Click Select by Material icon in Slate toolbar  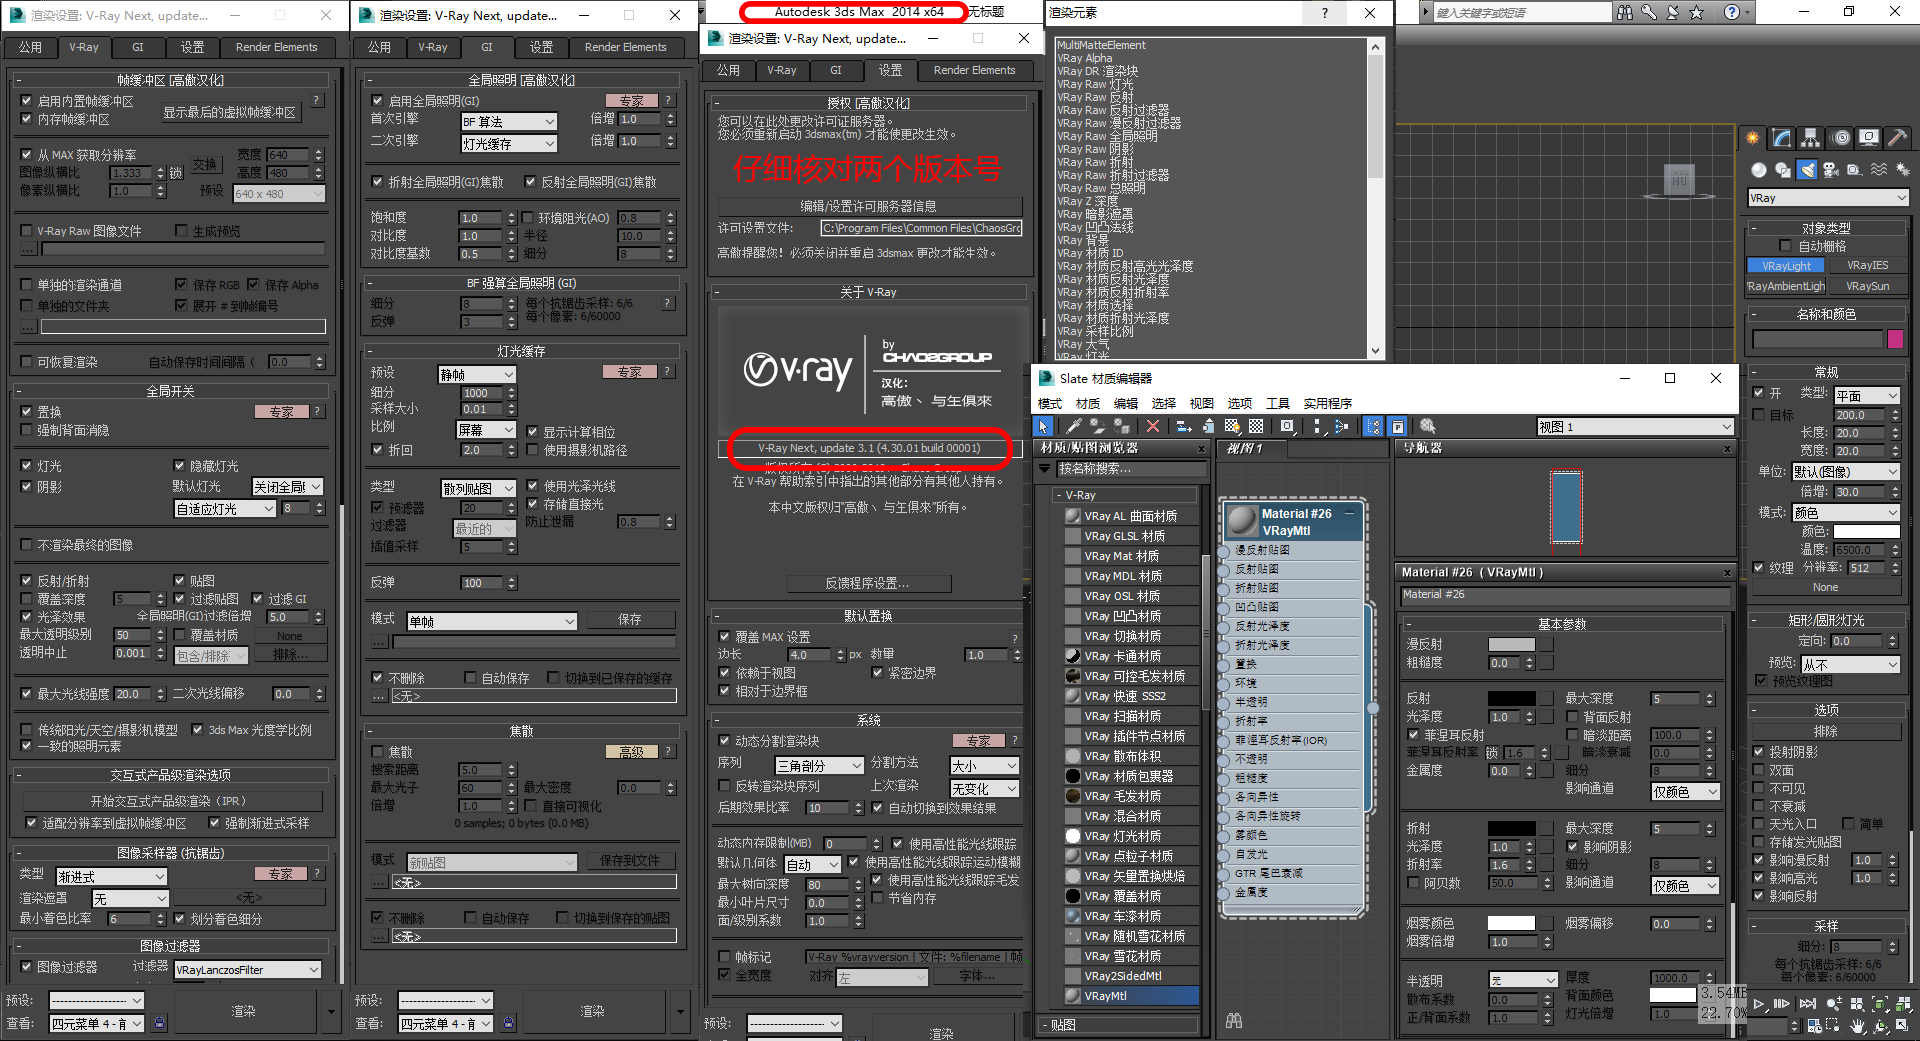click(x=1428, y=426)
